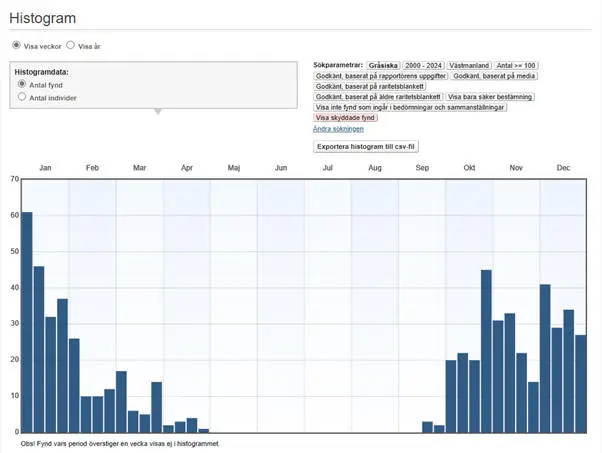
Task: Click the 'Västmanland' region tag
Action: [x=469, y=65]
